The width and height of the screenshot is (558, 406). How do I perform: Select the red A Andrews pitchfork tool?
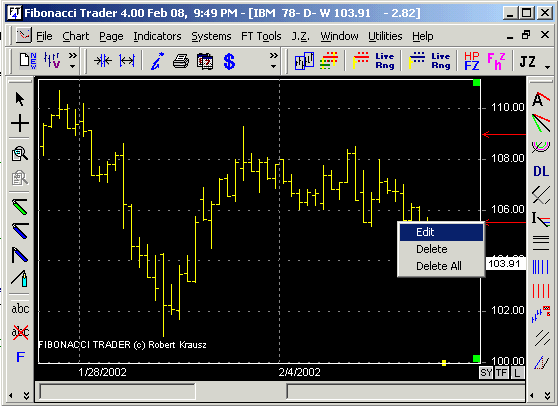tap(541, 99)
